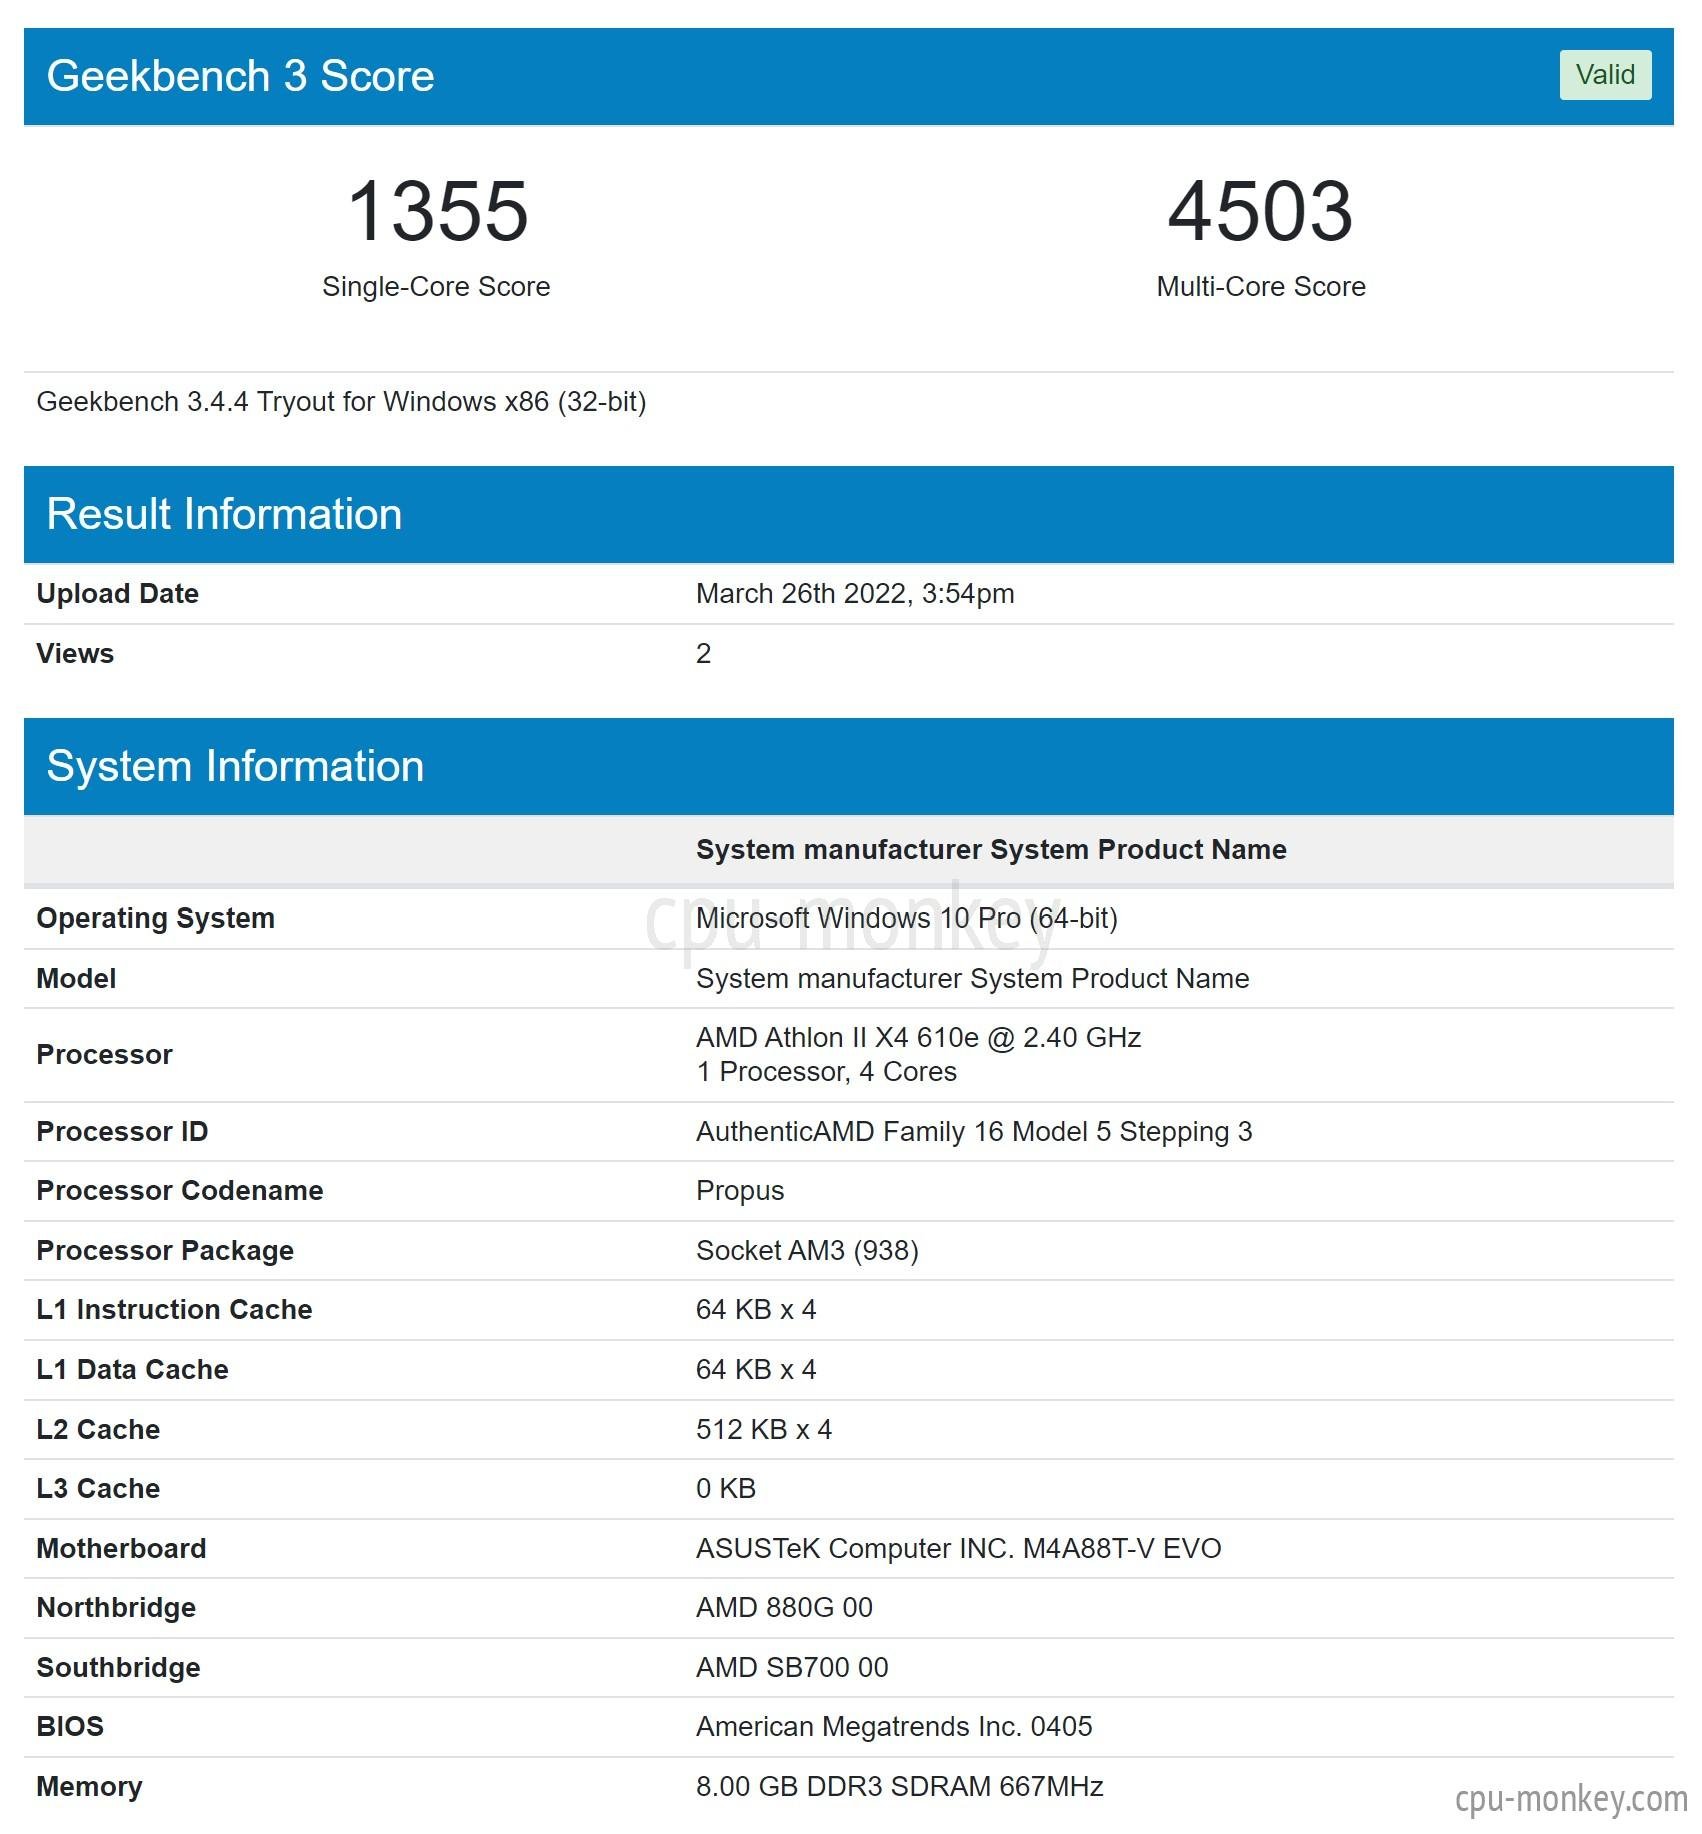Click the Processor row label
This screenshot has width=1702, height=1834.
point(104,1055)
